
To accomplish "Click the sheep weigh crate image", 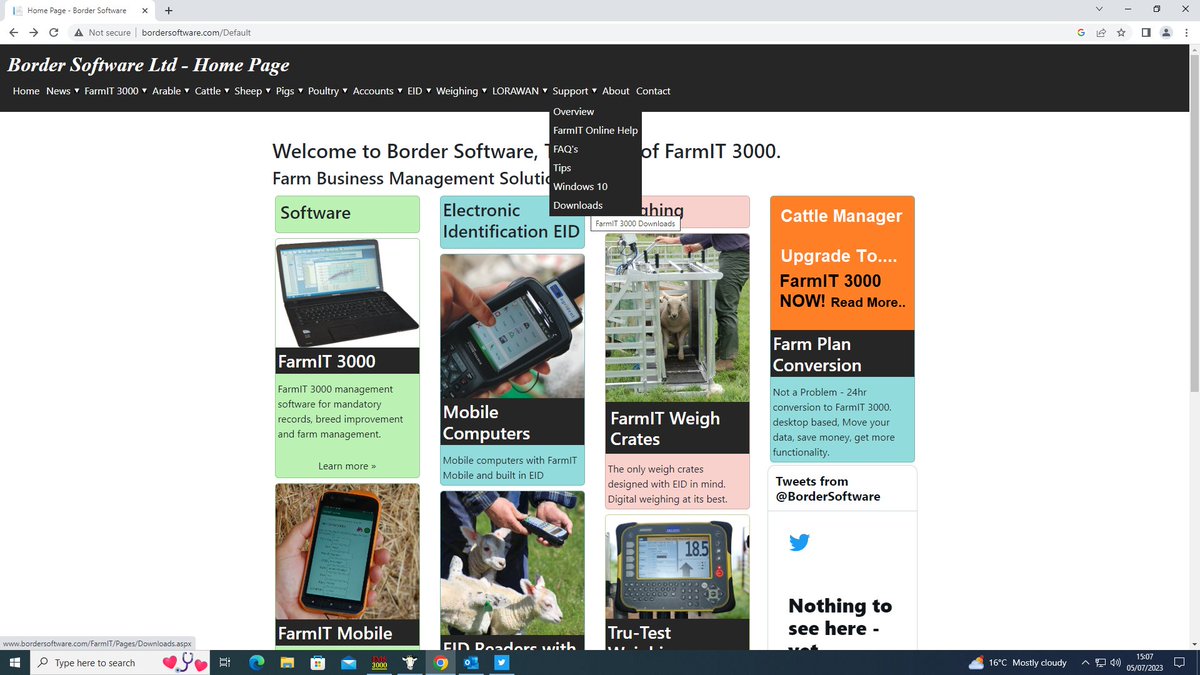I will [x=677, y=318].
